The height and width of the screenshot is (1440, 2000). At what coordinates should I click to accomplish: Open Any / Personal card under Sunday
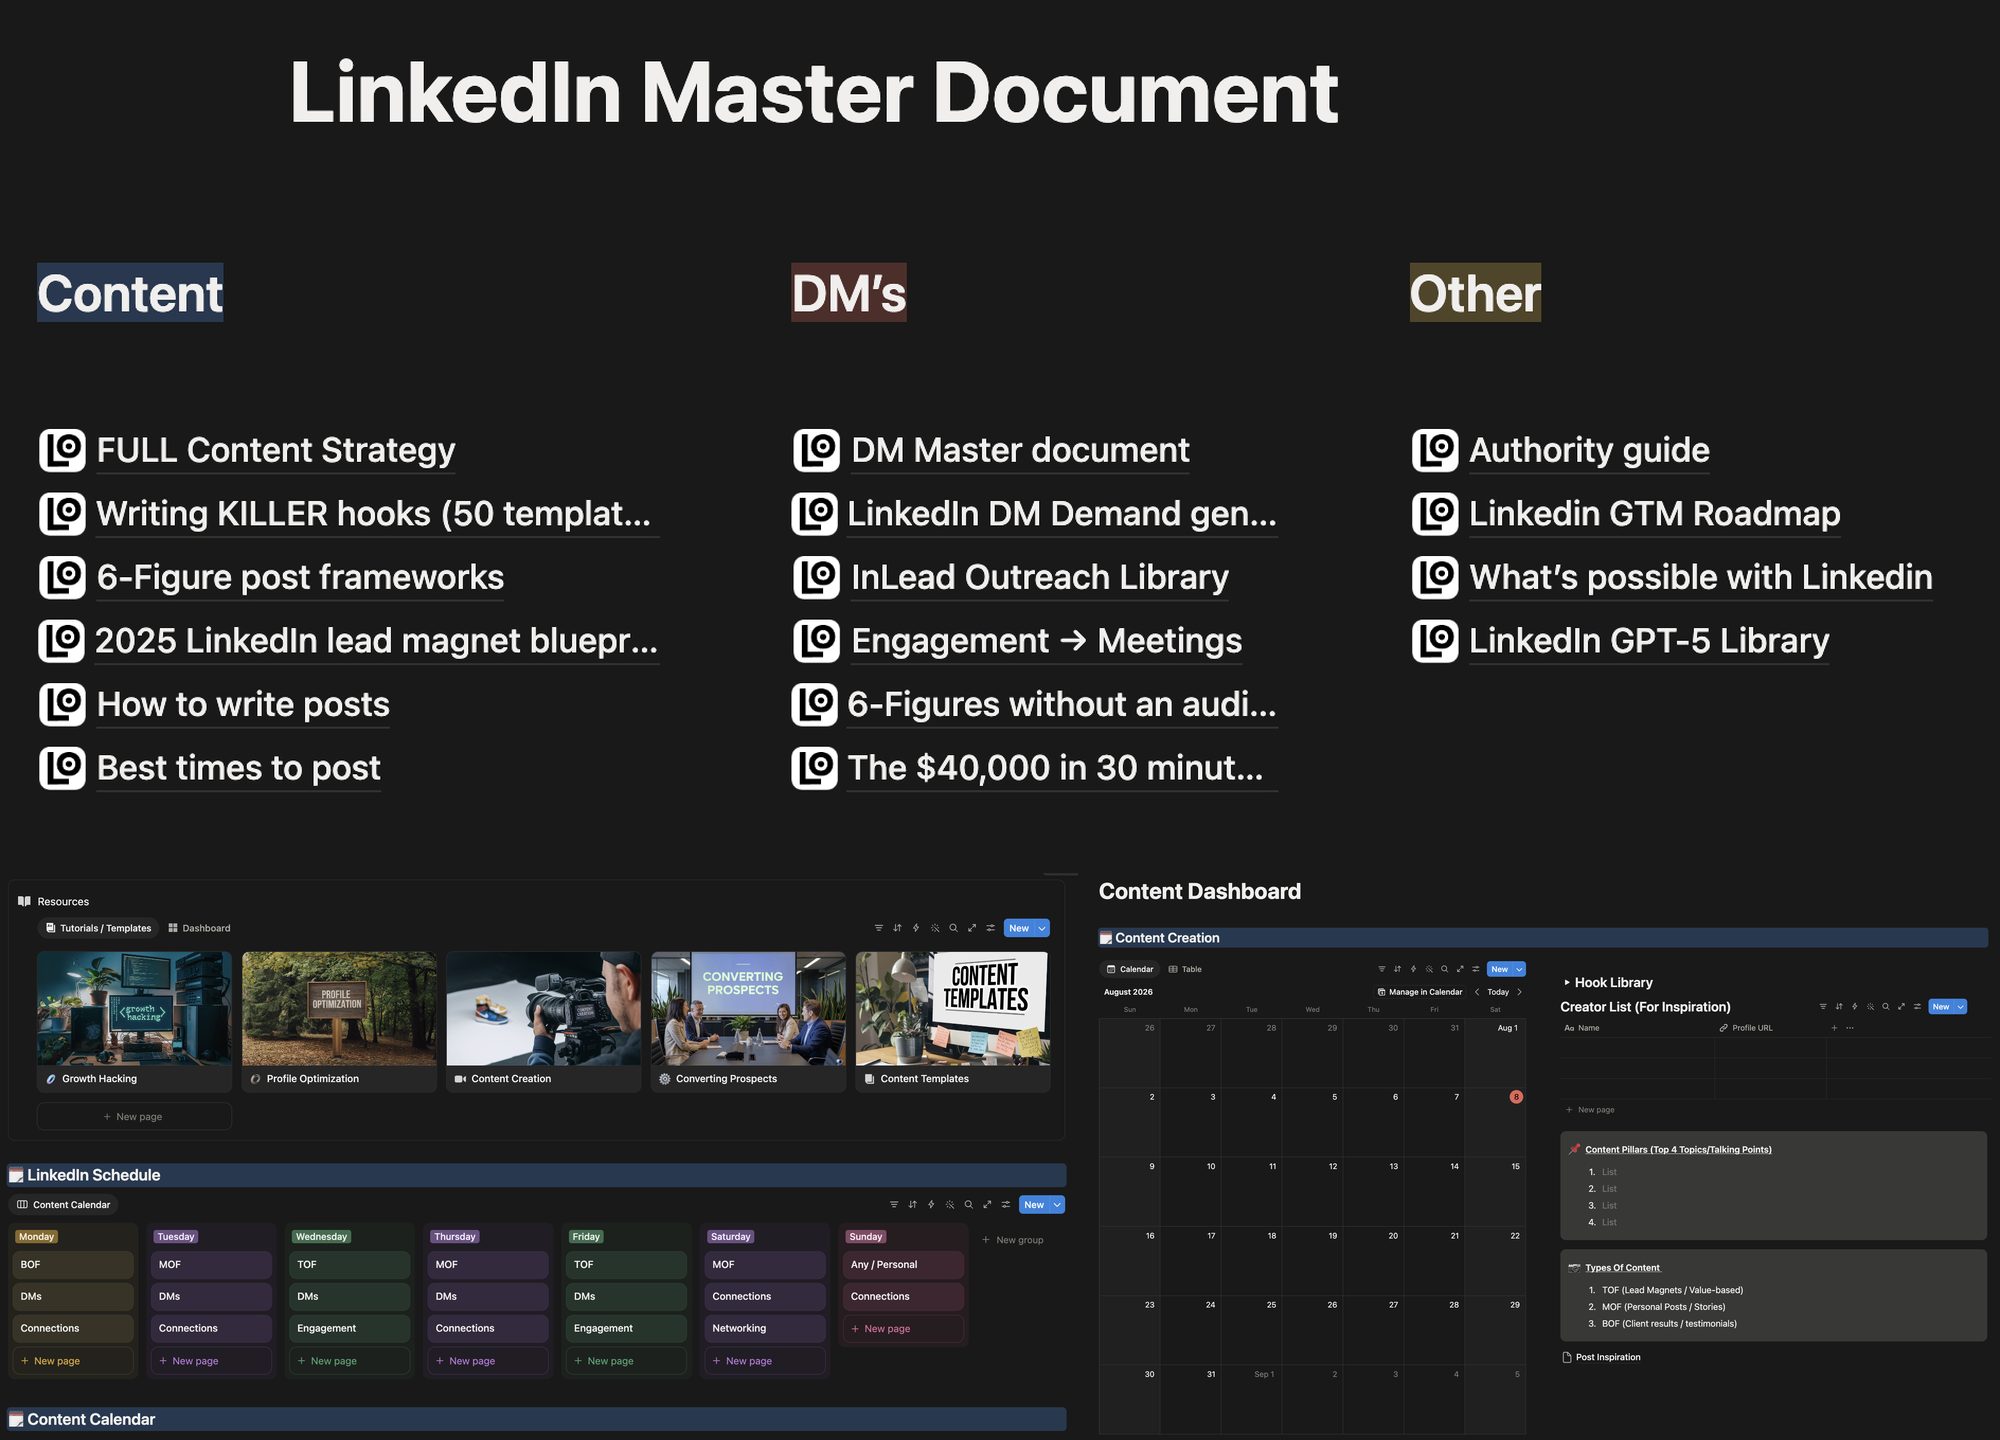[x=904, y=1265]
